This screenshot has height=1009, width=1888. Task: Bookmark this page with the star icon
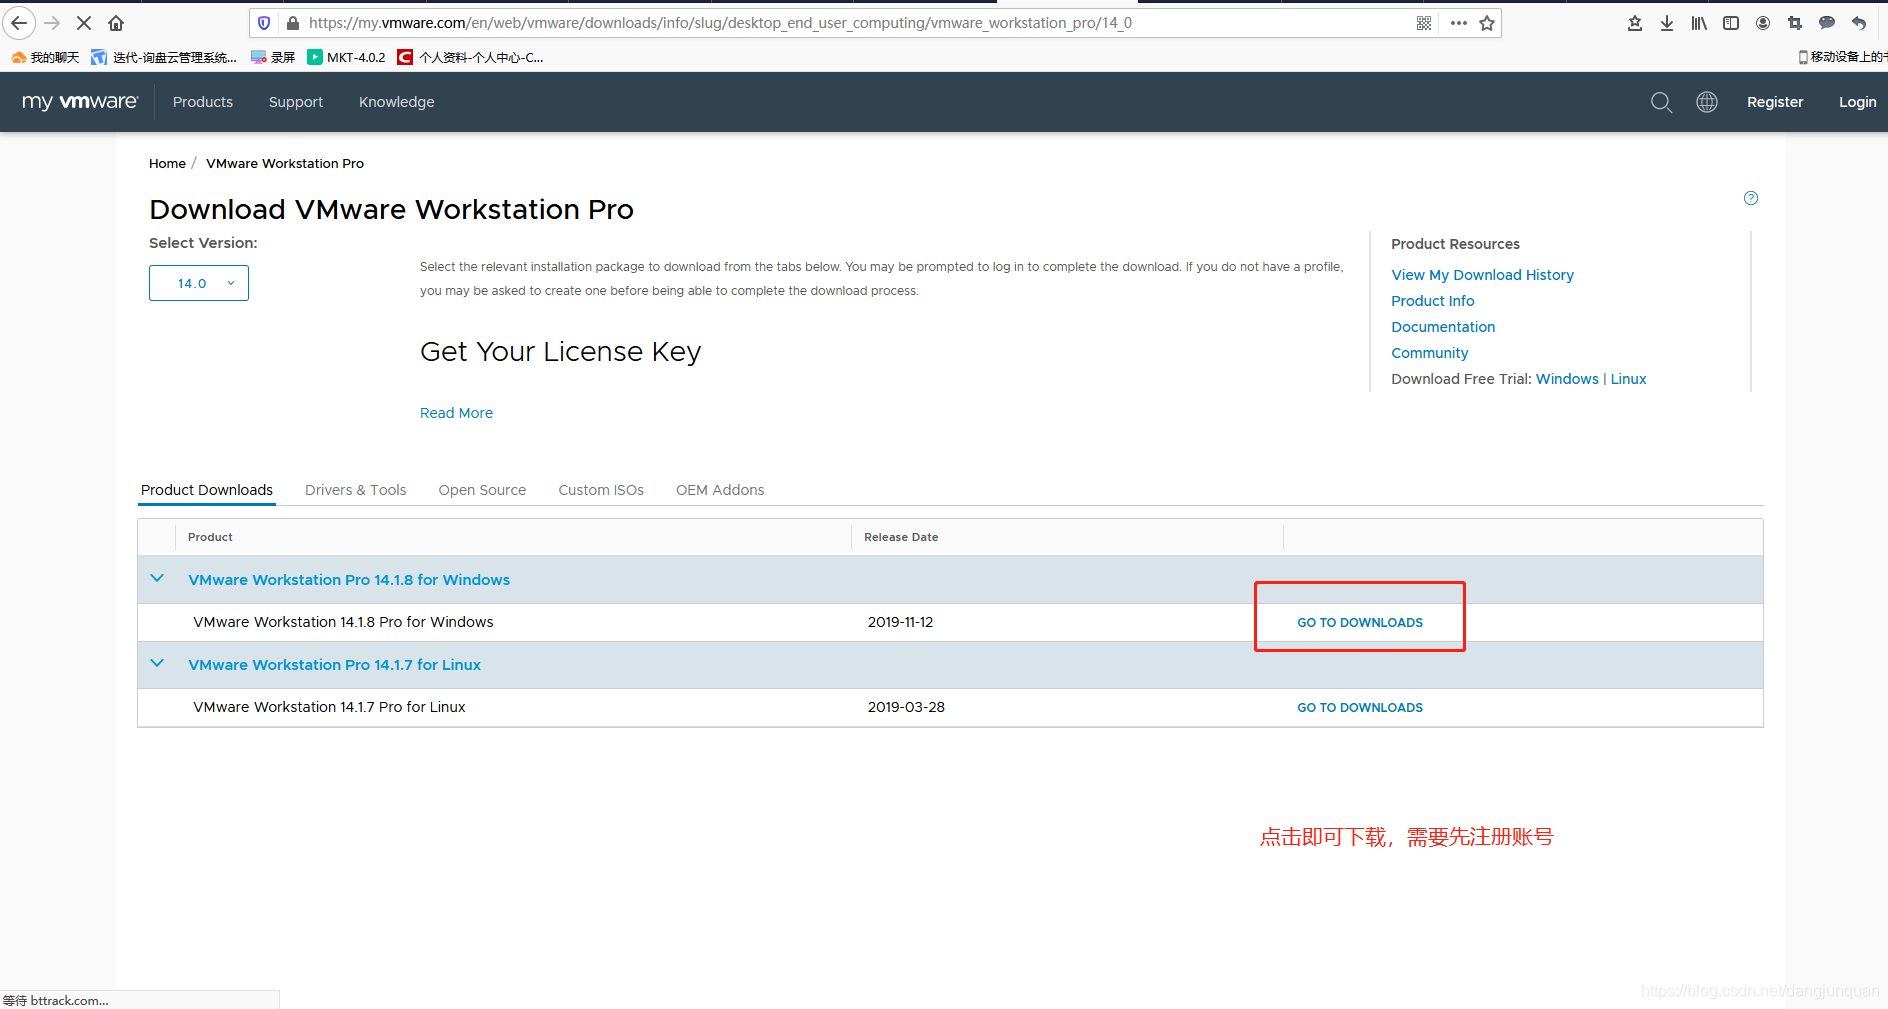click(x=1487, y=22)
